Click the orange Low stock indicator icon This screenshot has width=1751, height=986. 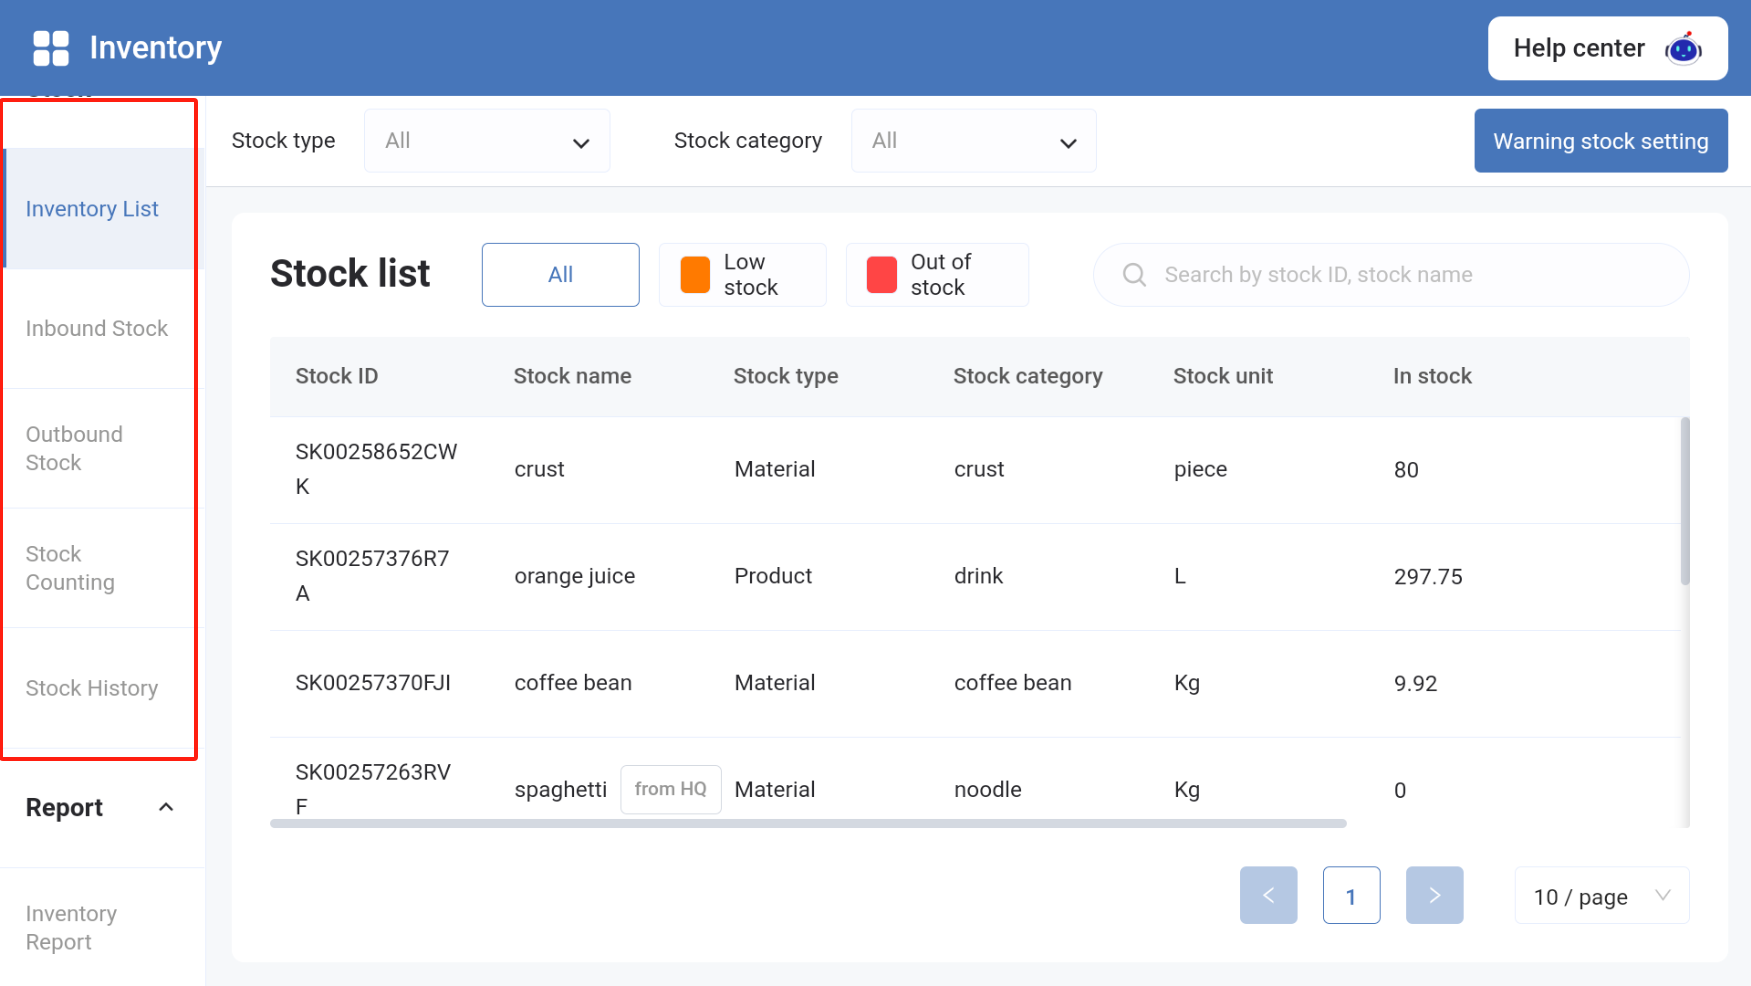tap(695, 274)
